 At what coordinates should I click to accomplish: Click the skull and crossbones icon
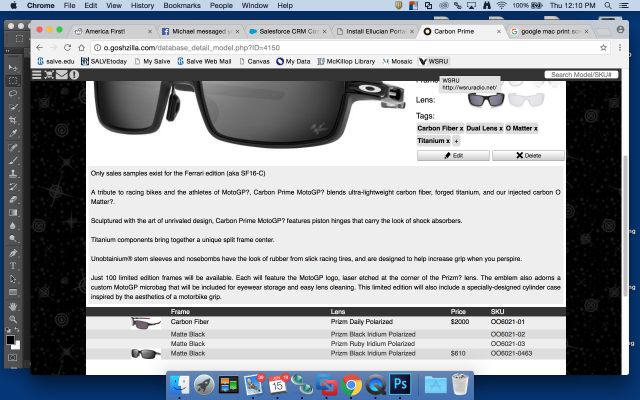coord(49,75)
